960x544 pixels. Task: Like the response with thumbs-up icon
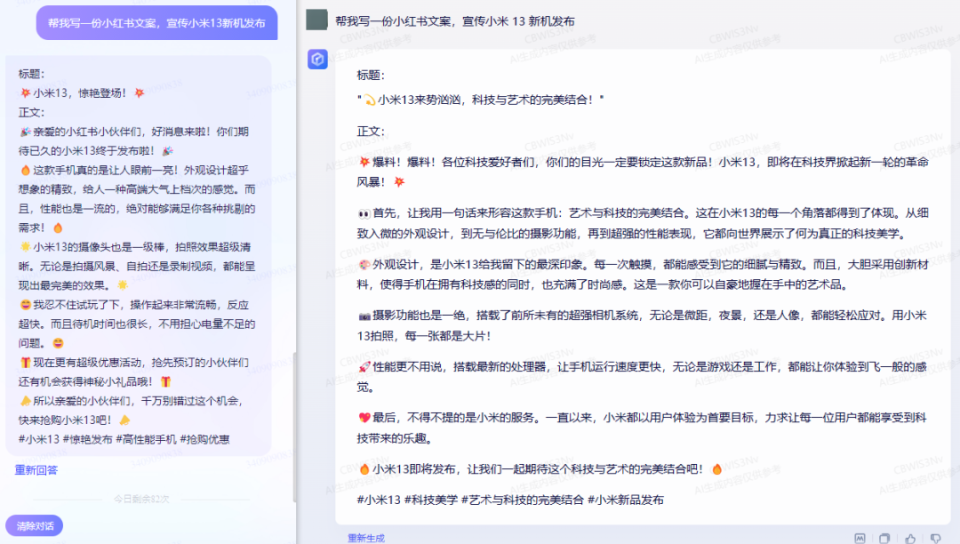pyautogui.click(x=910, y=538)
